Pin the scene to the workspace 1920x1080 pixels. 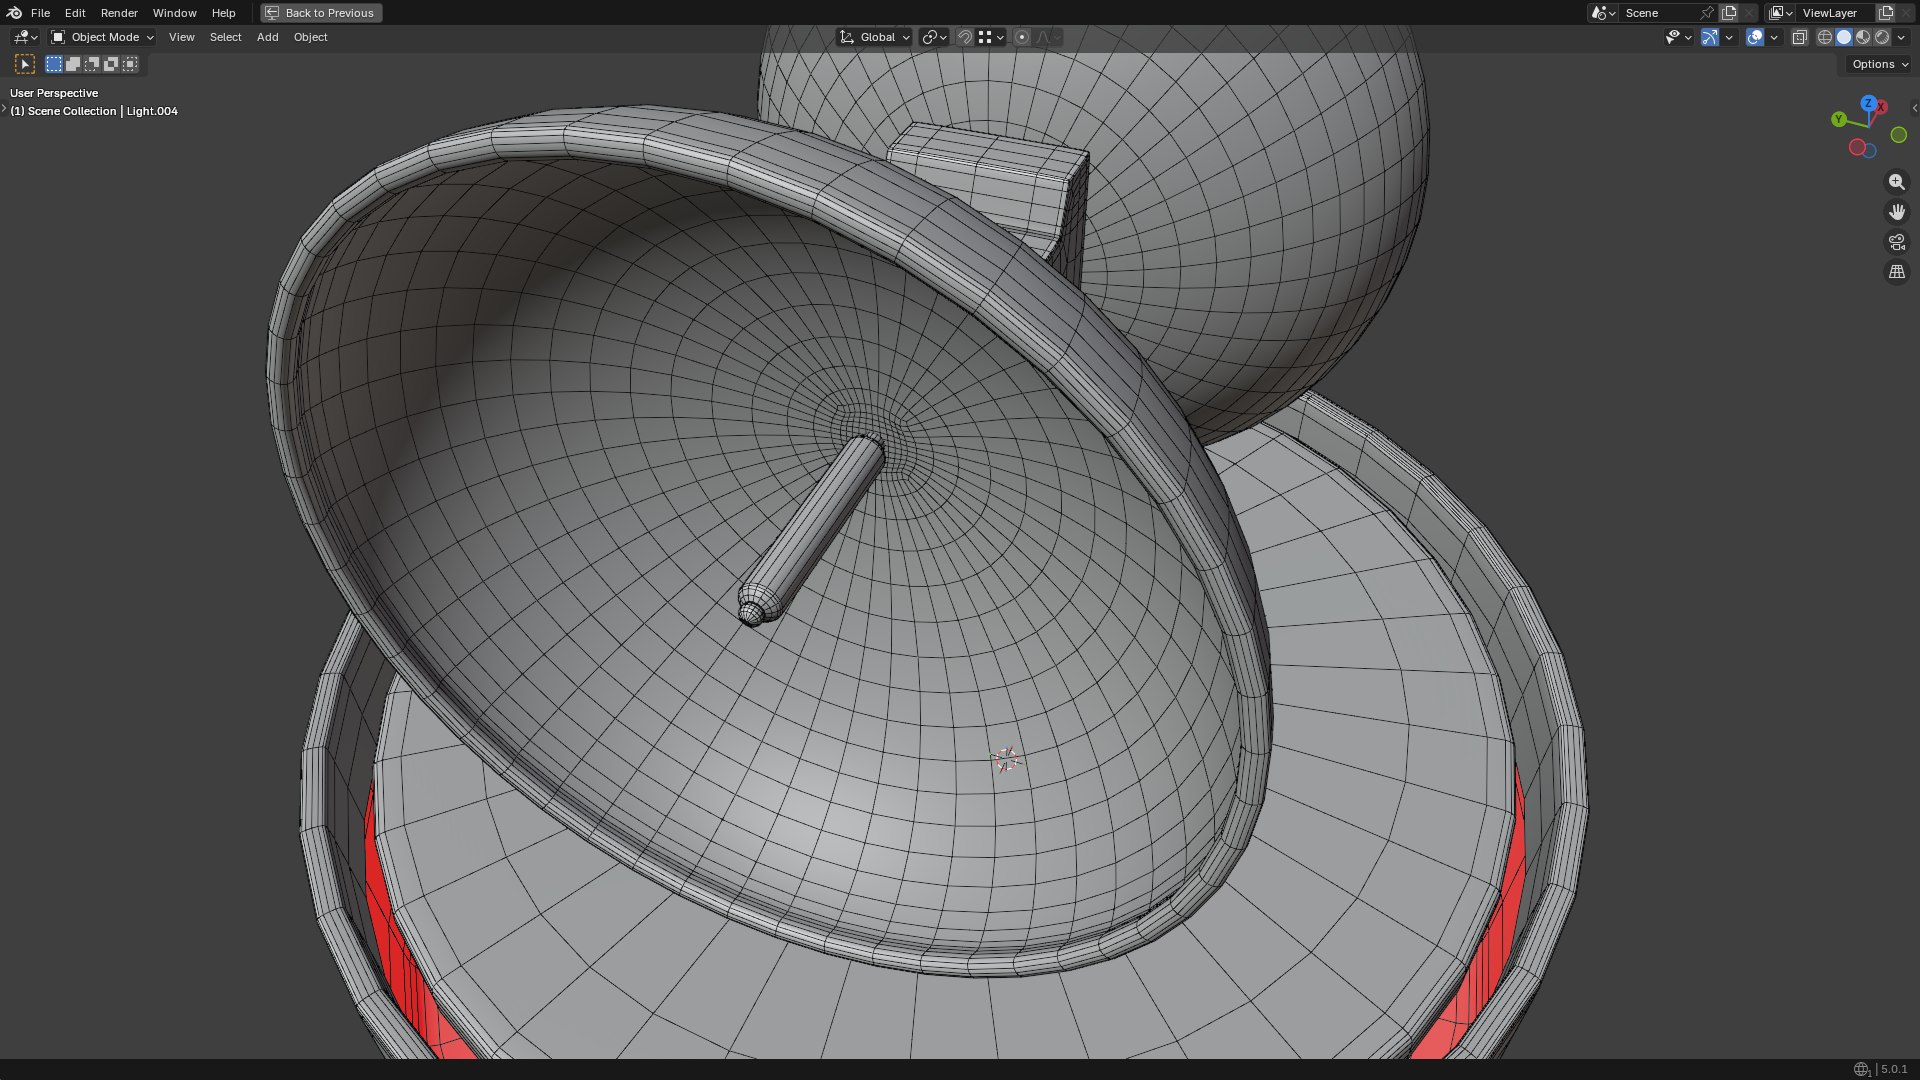[x=1707, y=13]
